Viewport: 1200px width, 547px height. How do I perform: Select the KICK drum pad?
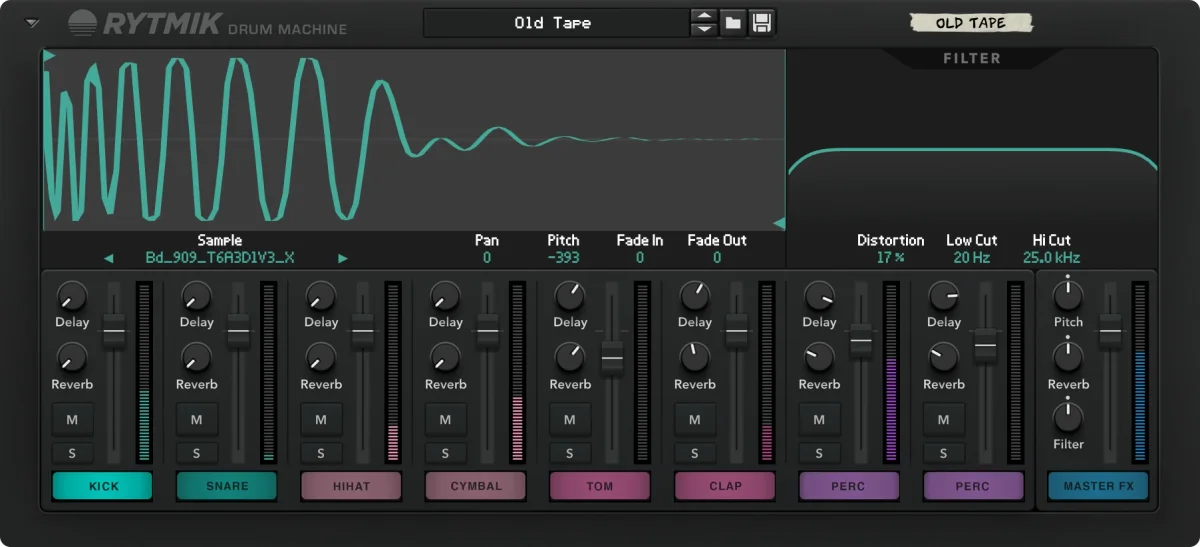[102, 486]
